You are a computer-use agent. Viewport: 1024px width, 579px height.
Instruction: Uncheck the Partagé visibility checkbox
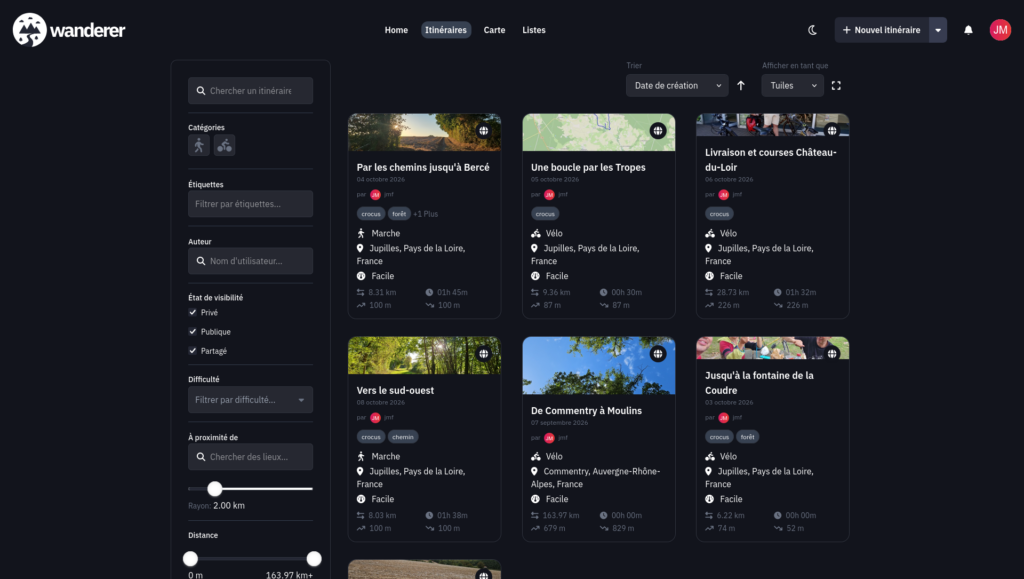[193, 351]
